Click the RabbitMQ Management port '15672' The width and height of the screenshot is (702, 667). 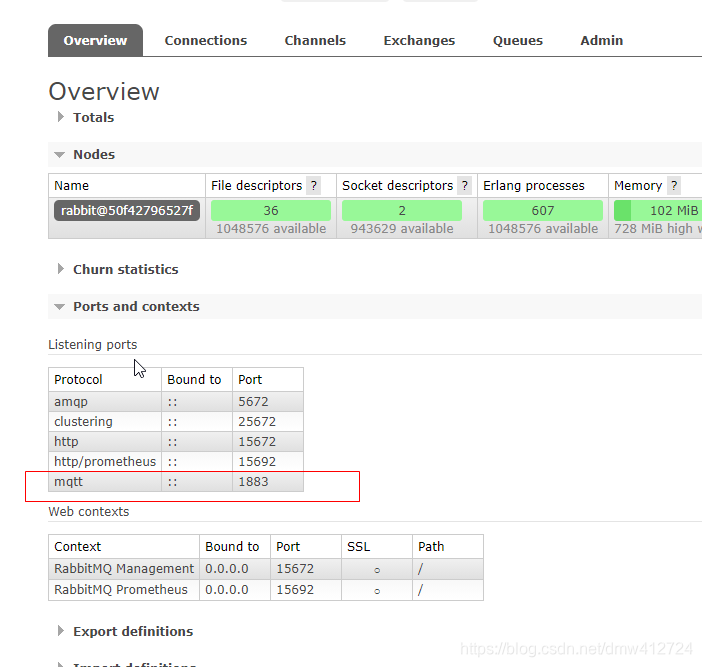point(295,569)
